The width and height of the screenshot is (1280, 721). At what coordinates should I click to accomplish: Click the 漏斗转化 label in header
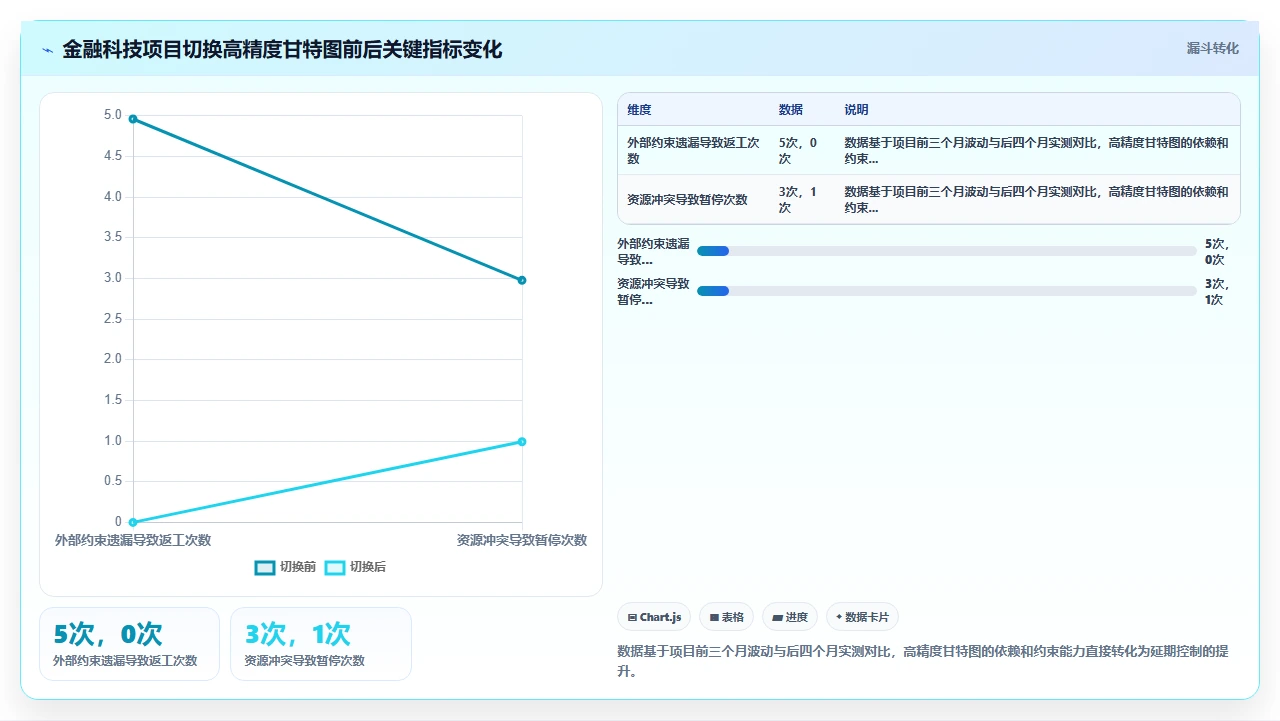1212,48
